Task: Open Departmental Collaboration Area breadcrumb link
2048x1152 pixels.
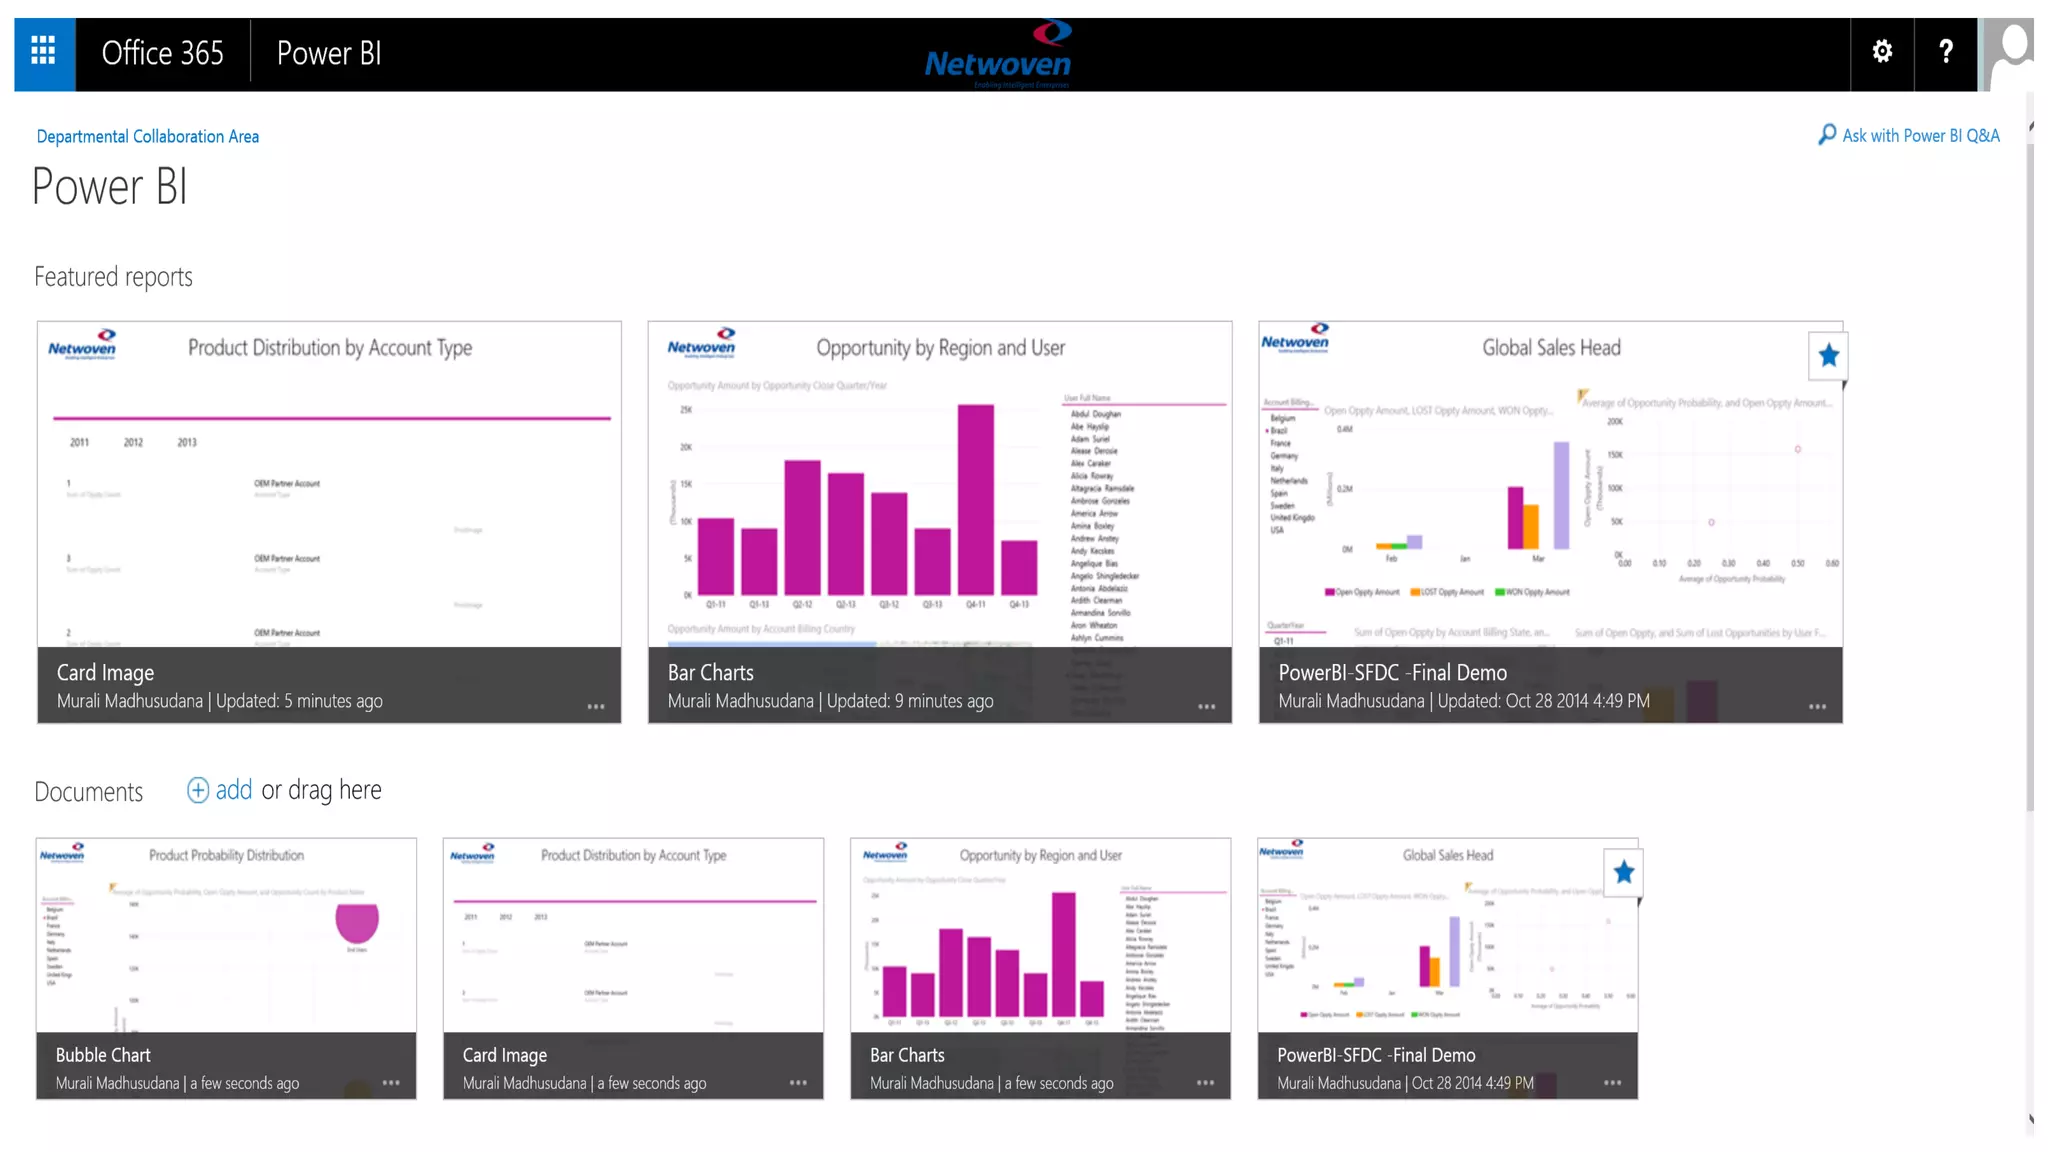Action: (147, 136)
